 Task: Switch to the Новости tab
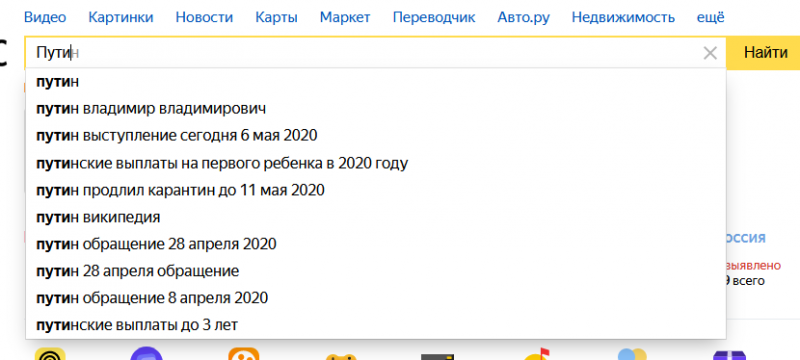[x=204, y=17]
